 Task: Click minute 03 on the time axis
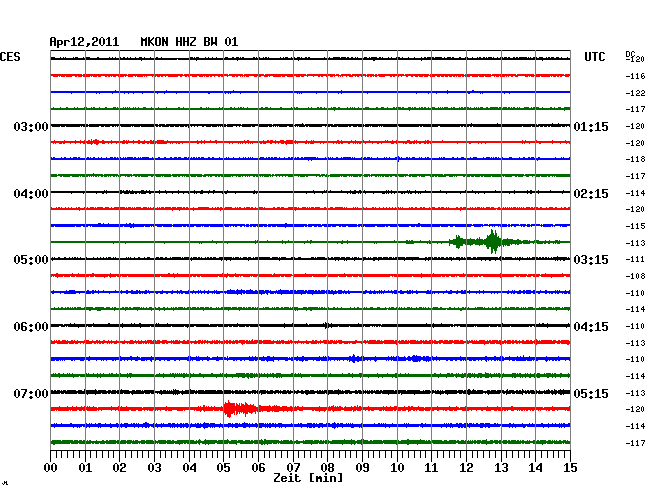pos(154,468)
